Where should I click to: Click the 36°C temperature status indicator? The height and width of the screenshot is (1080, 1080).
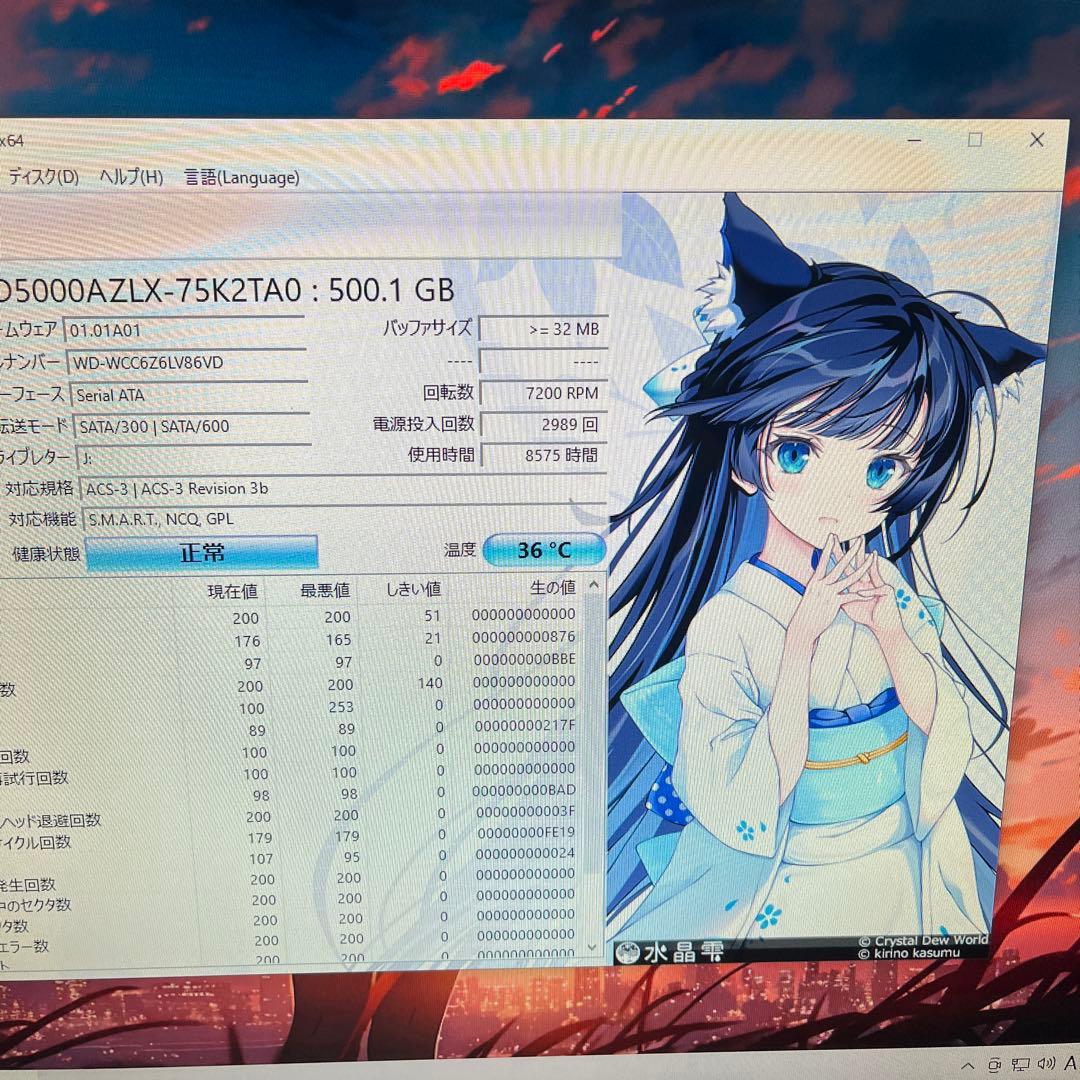(x=545, y=549)
